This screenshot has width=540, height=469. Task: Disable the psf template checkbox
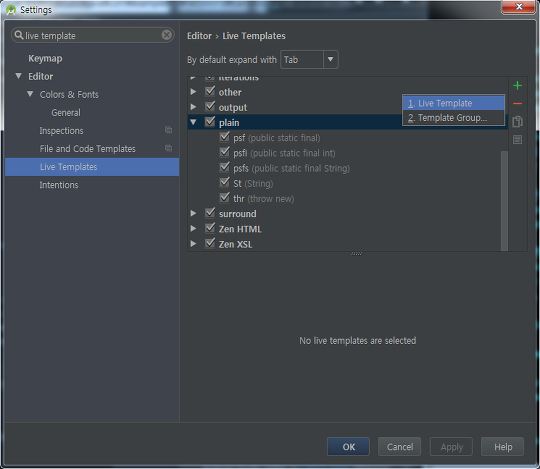point(225,137)
